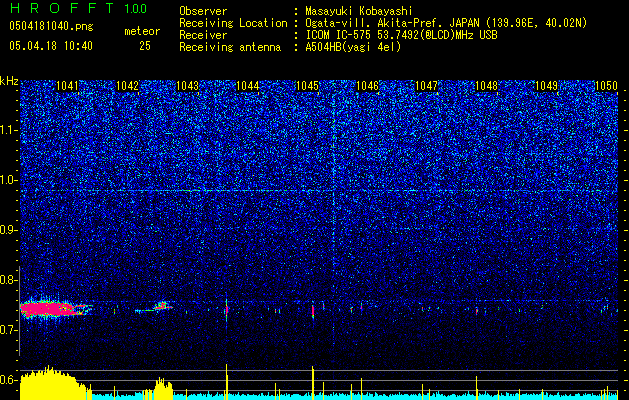Click the 1043 time marker

pos(187,86)
